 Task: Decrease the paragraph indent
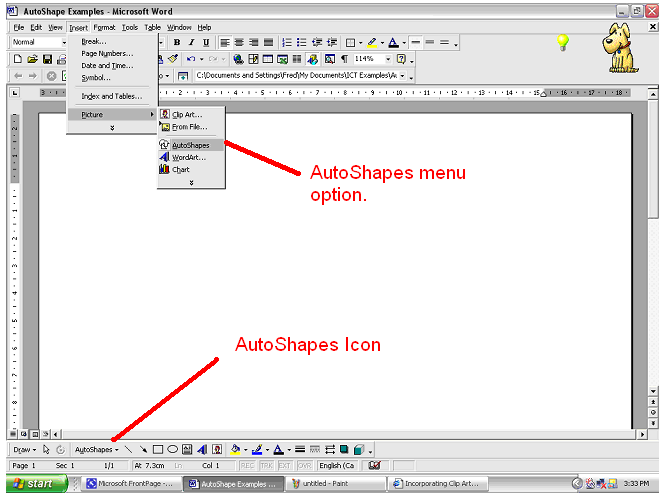pyautogui.click(x=317, y=42)
